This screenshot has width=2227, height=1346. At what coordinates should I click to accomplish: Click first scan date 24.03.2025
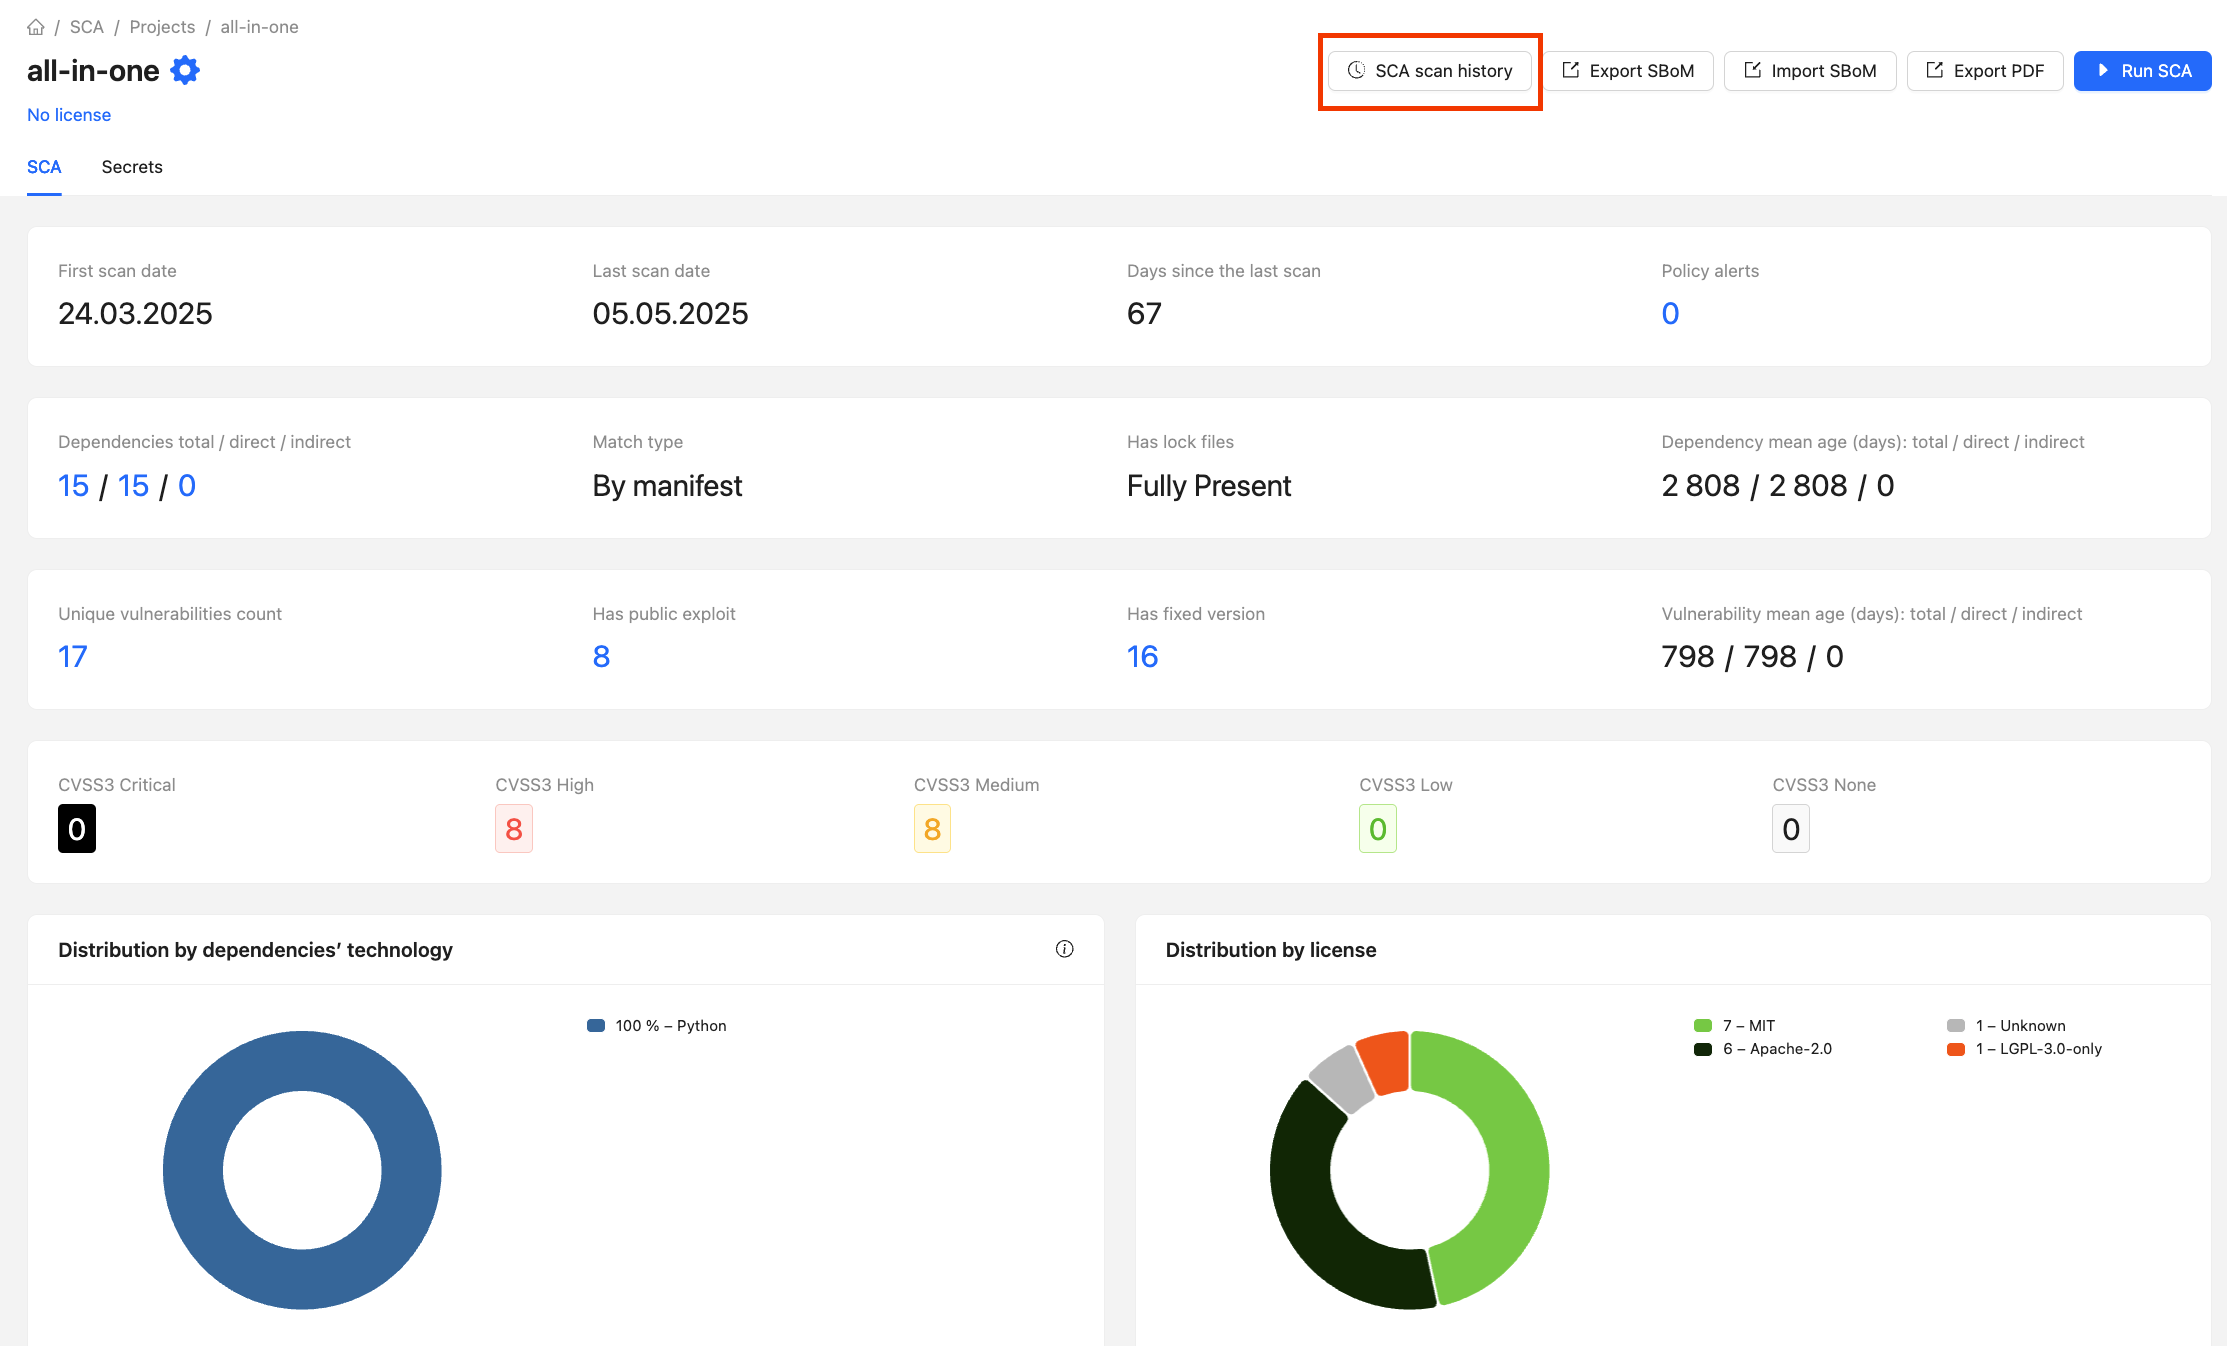pos(135,314)
